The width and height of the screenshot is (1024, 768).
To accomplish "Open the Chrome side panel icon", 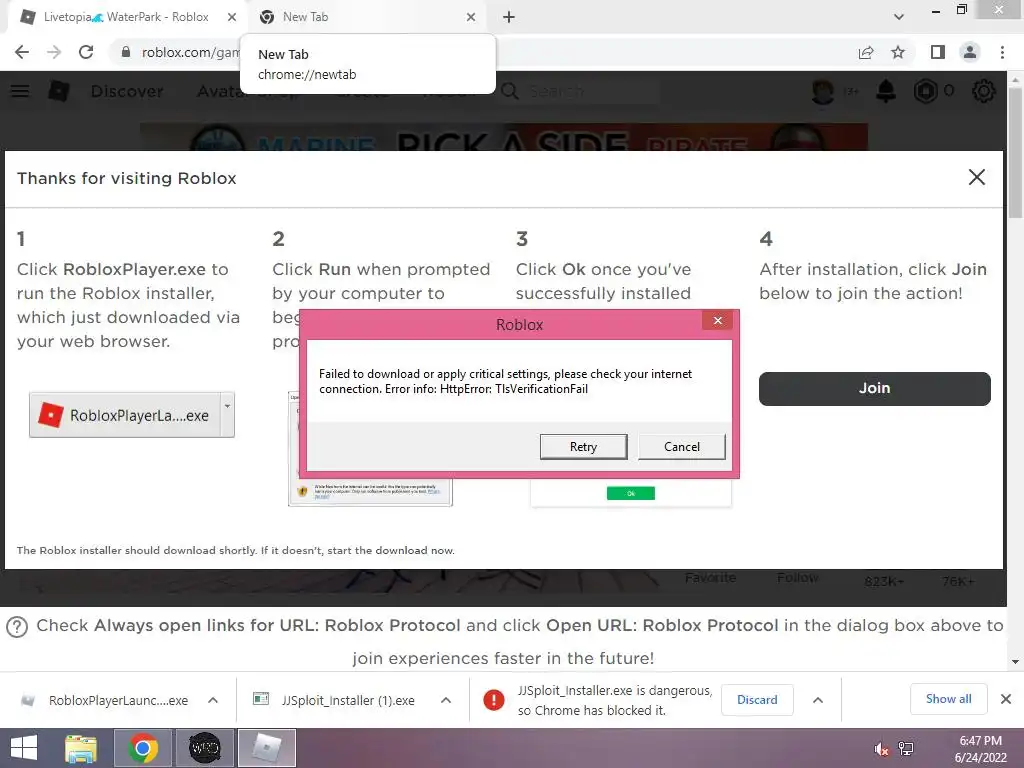I will pyautogui.click(x=938, y=52).
